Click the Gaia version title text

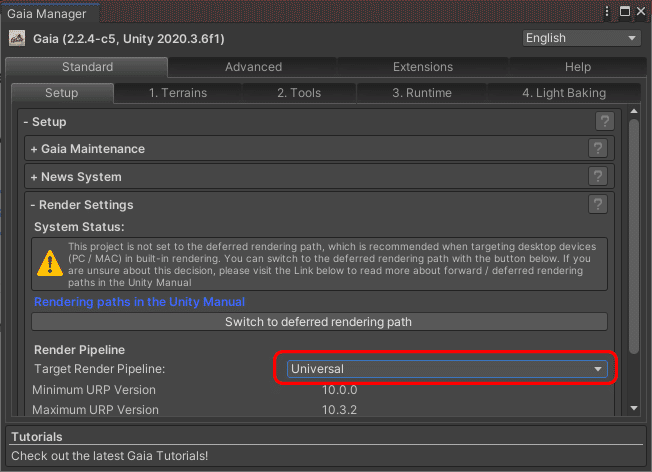[129, 39]
